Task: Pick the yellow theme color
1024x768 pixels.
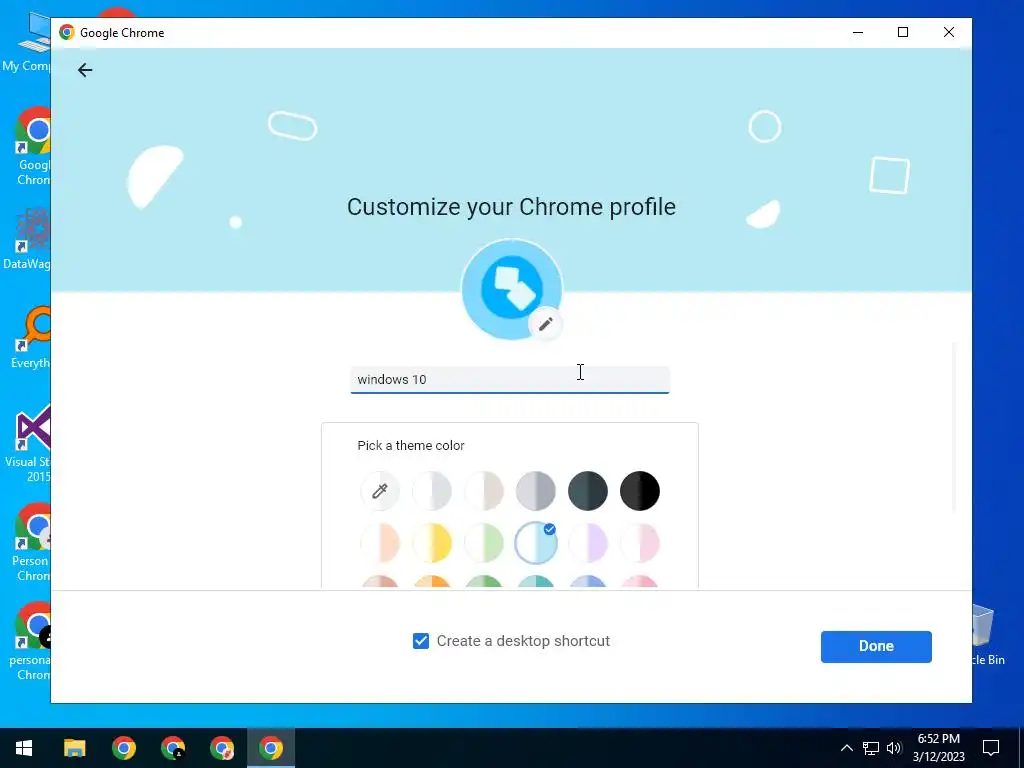Action: point(432,543)
